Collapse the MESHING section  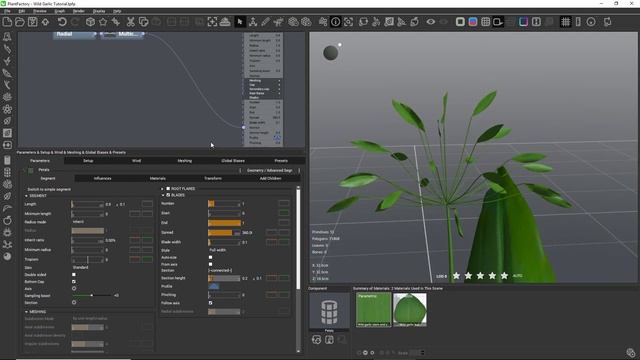pyautogui.click(x=27, y=312)
